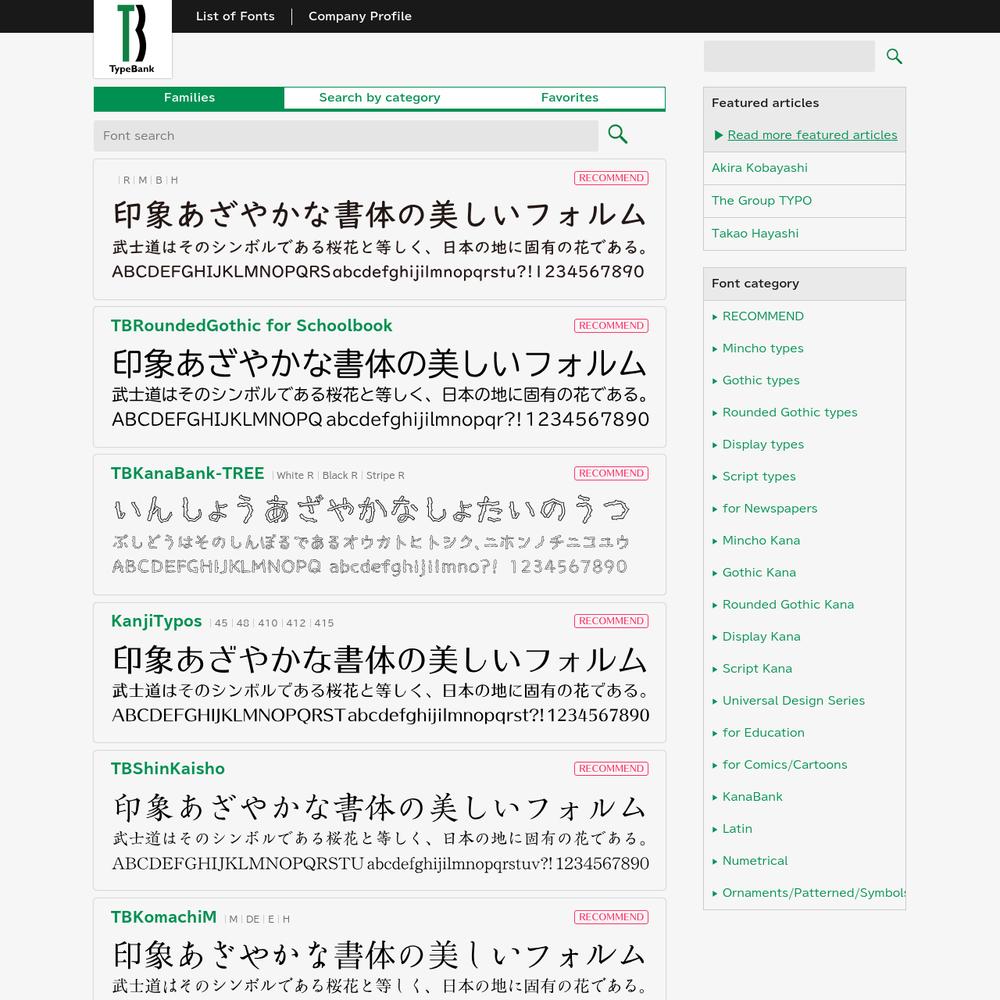
Task: Open Read more featured articles link
Action: (812, 135)
